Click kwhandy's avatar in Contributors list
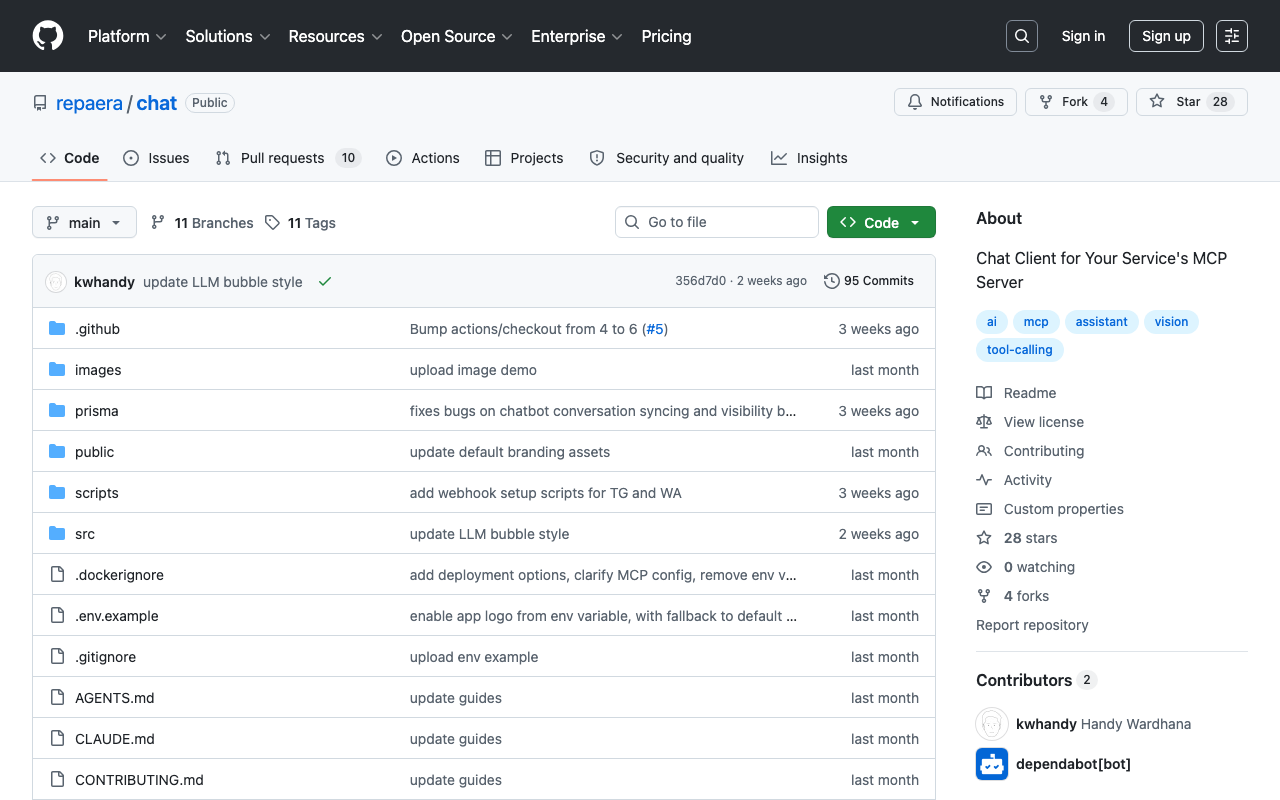This screenshot has height=800, width=1280. click(x=992, y=724)
